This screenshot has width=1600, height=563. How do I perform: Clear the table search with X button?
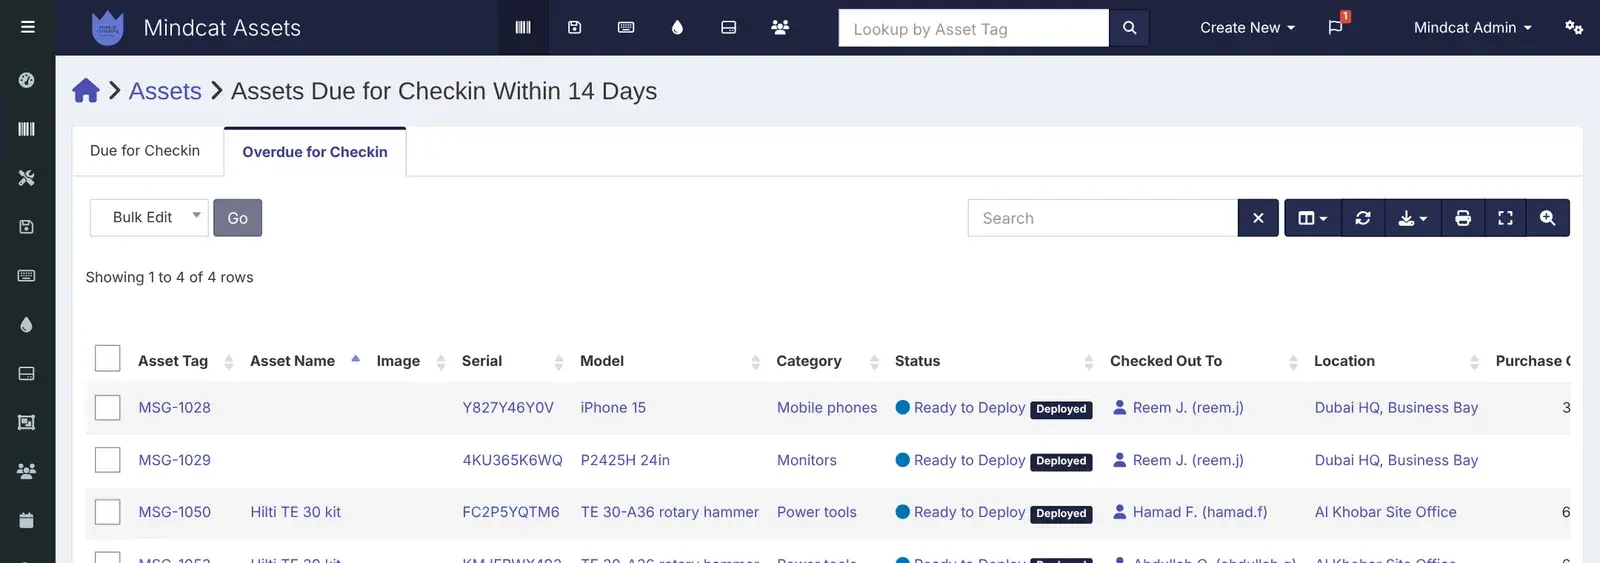point(1258,218)
